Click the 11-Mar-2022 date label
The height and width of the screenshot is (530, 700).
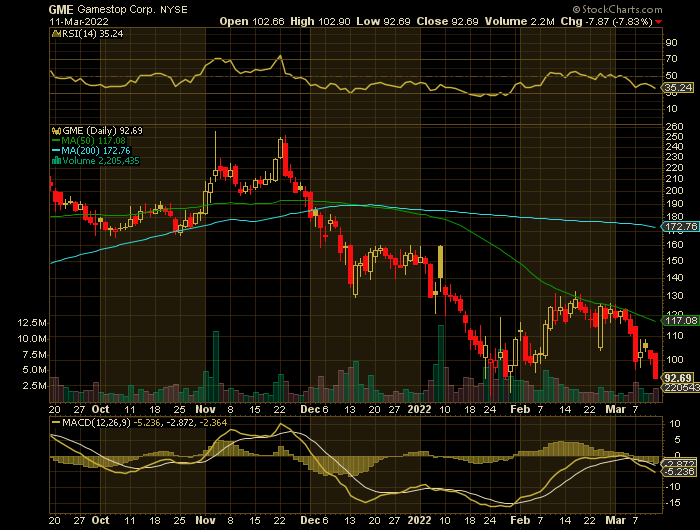[x=79, y=21]
